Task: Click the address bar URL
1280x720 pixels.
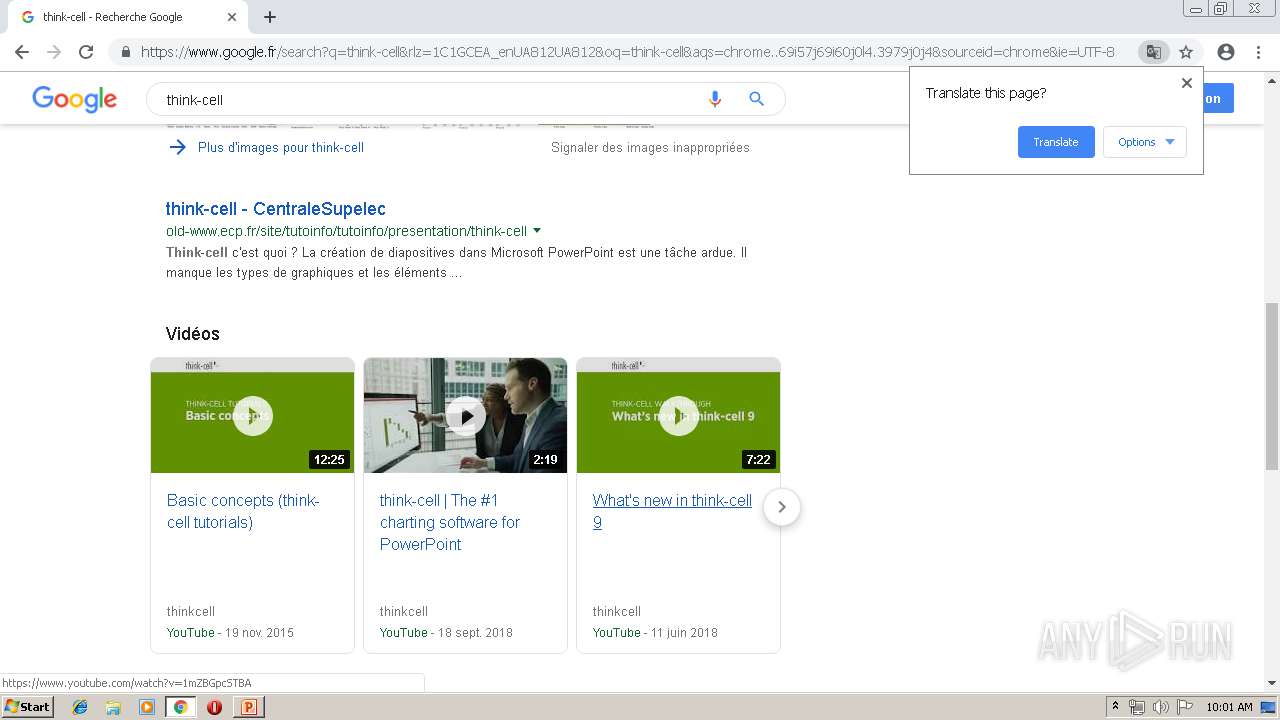Action: (x=627, y=52)
